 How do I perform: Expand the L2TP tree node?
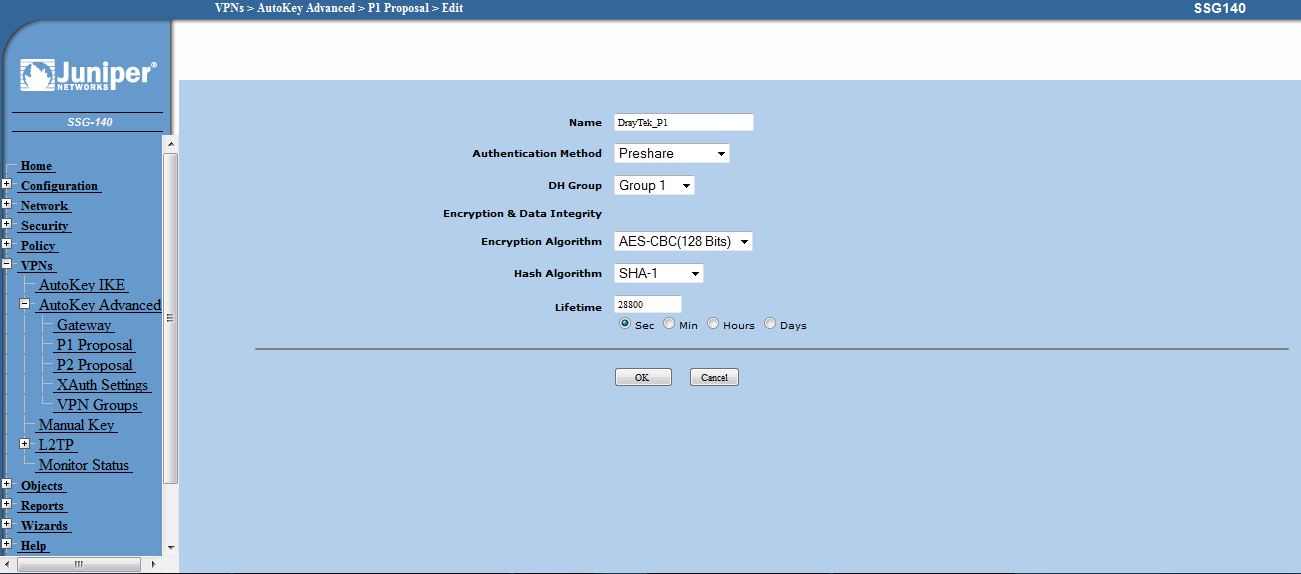pyautogui.click(x=25, y=444)
